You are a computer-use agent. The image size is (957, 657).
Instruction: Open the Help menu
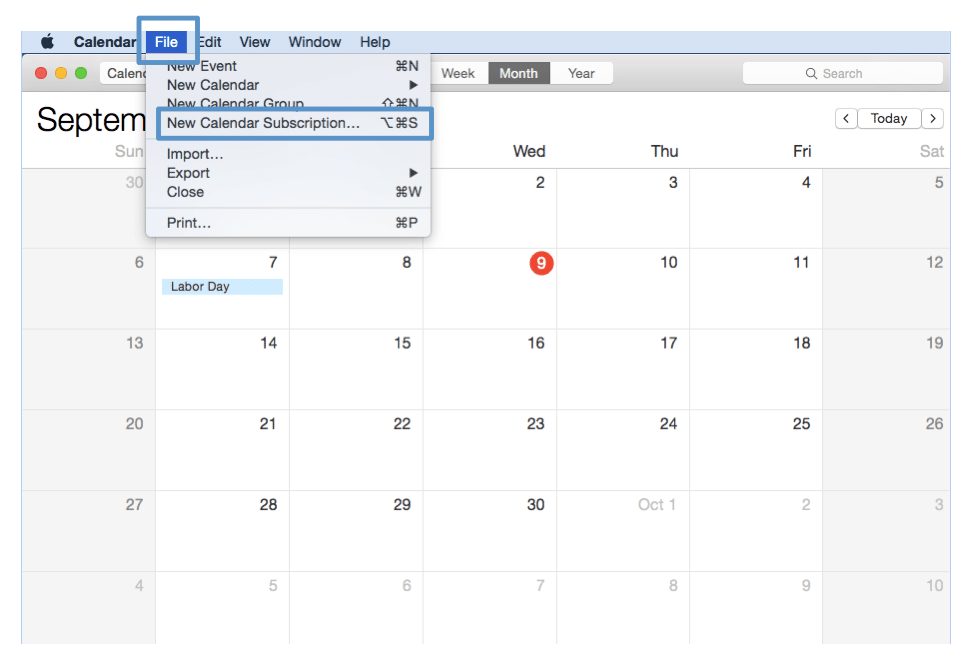[375, 42]
